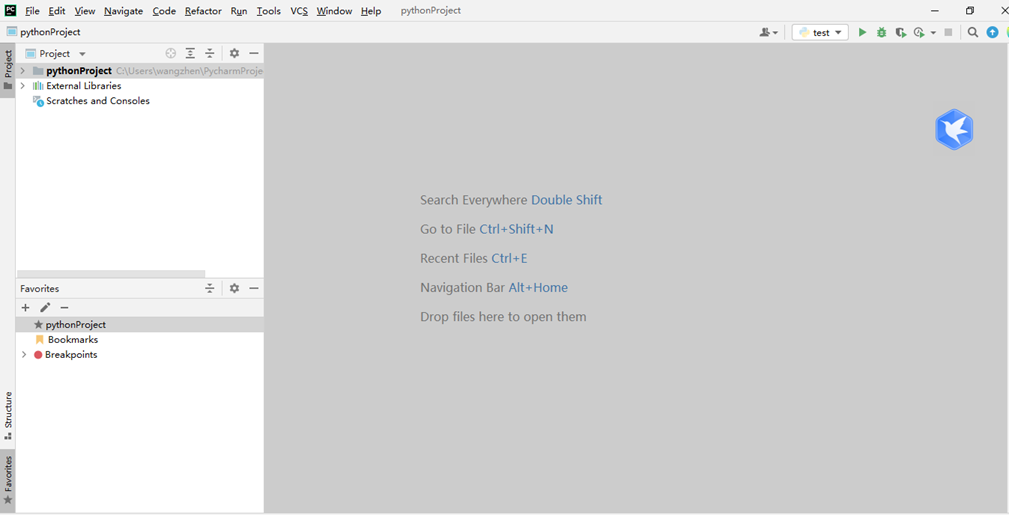
Task: Open the Tools menu
Action: tap(268, 11)
